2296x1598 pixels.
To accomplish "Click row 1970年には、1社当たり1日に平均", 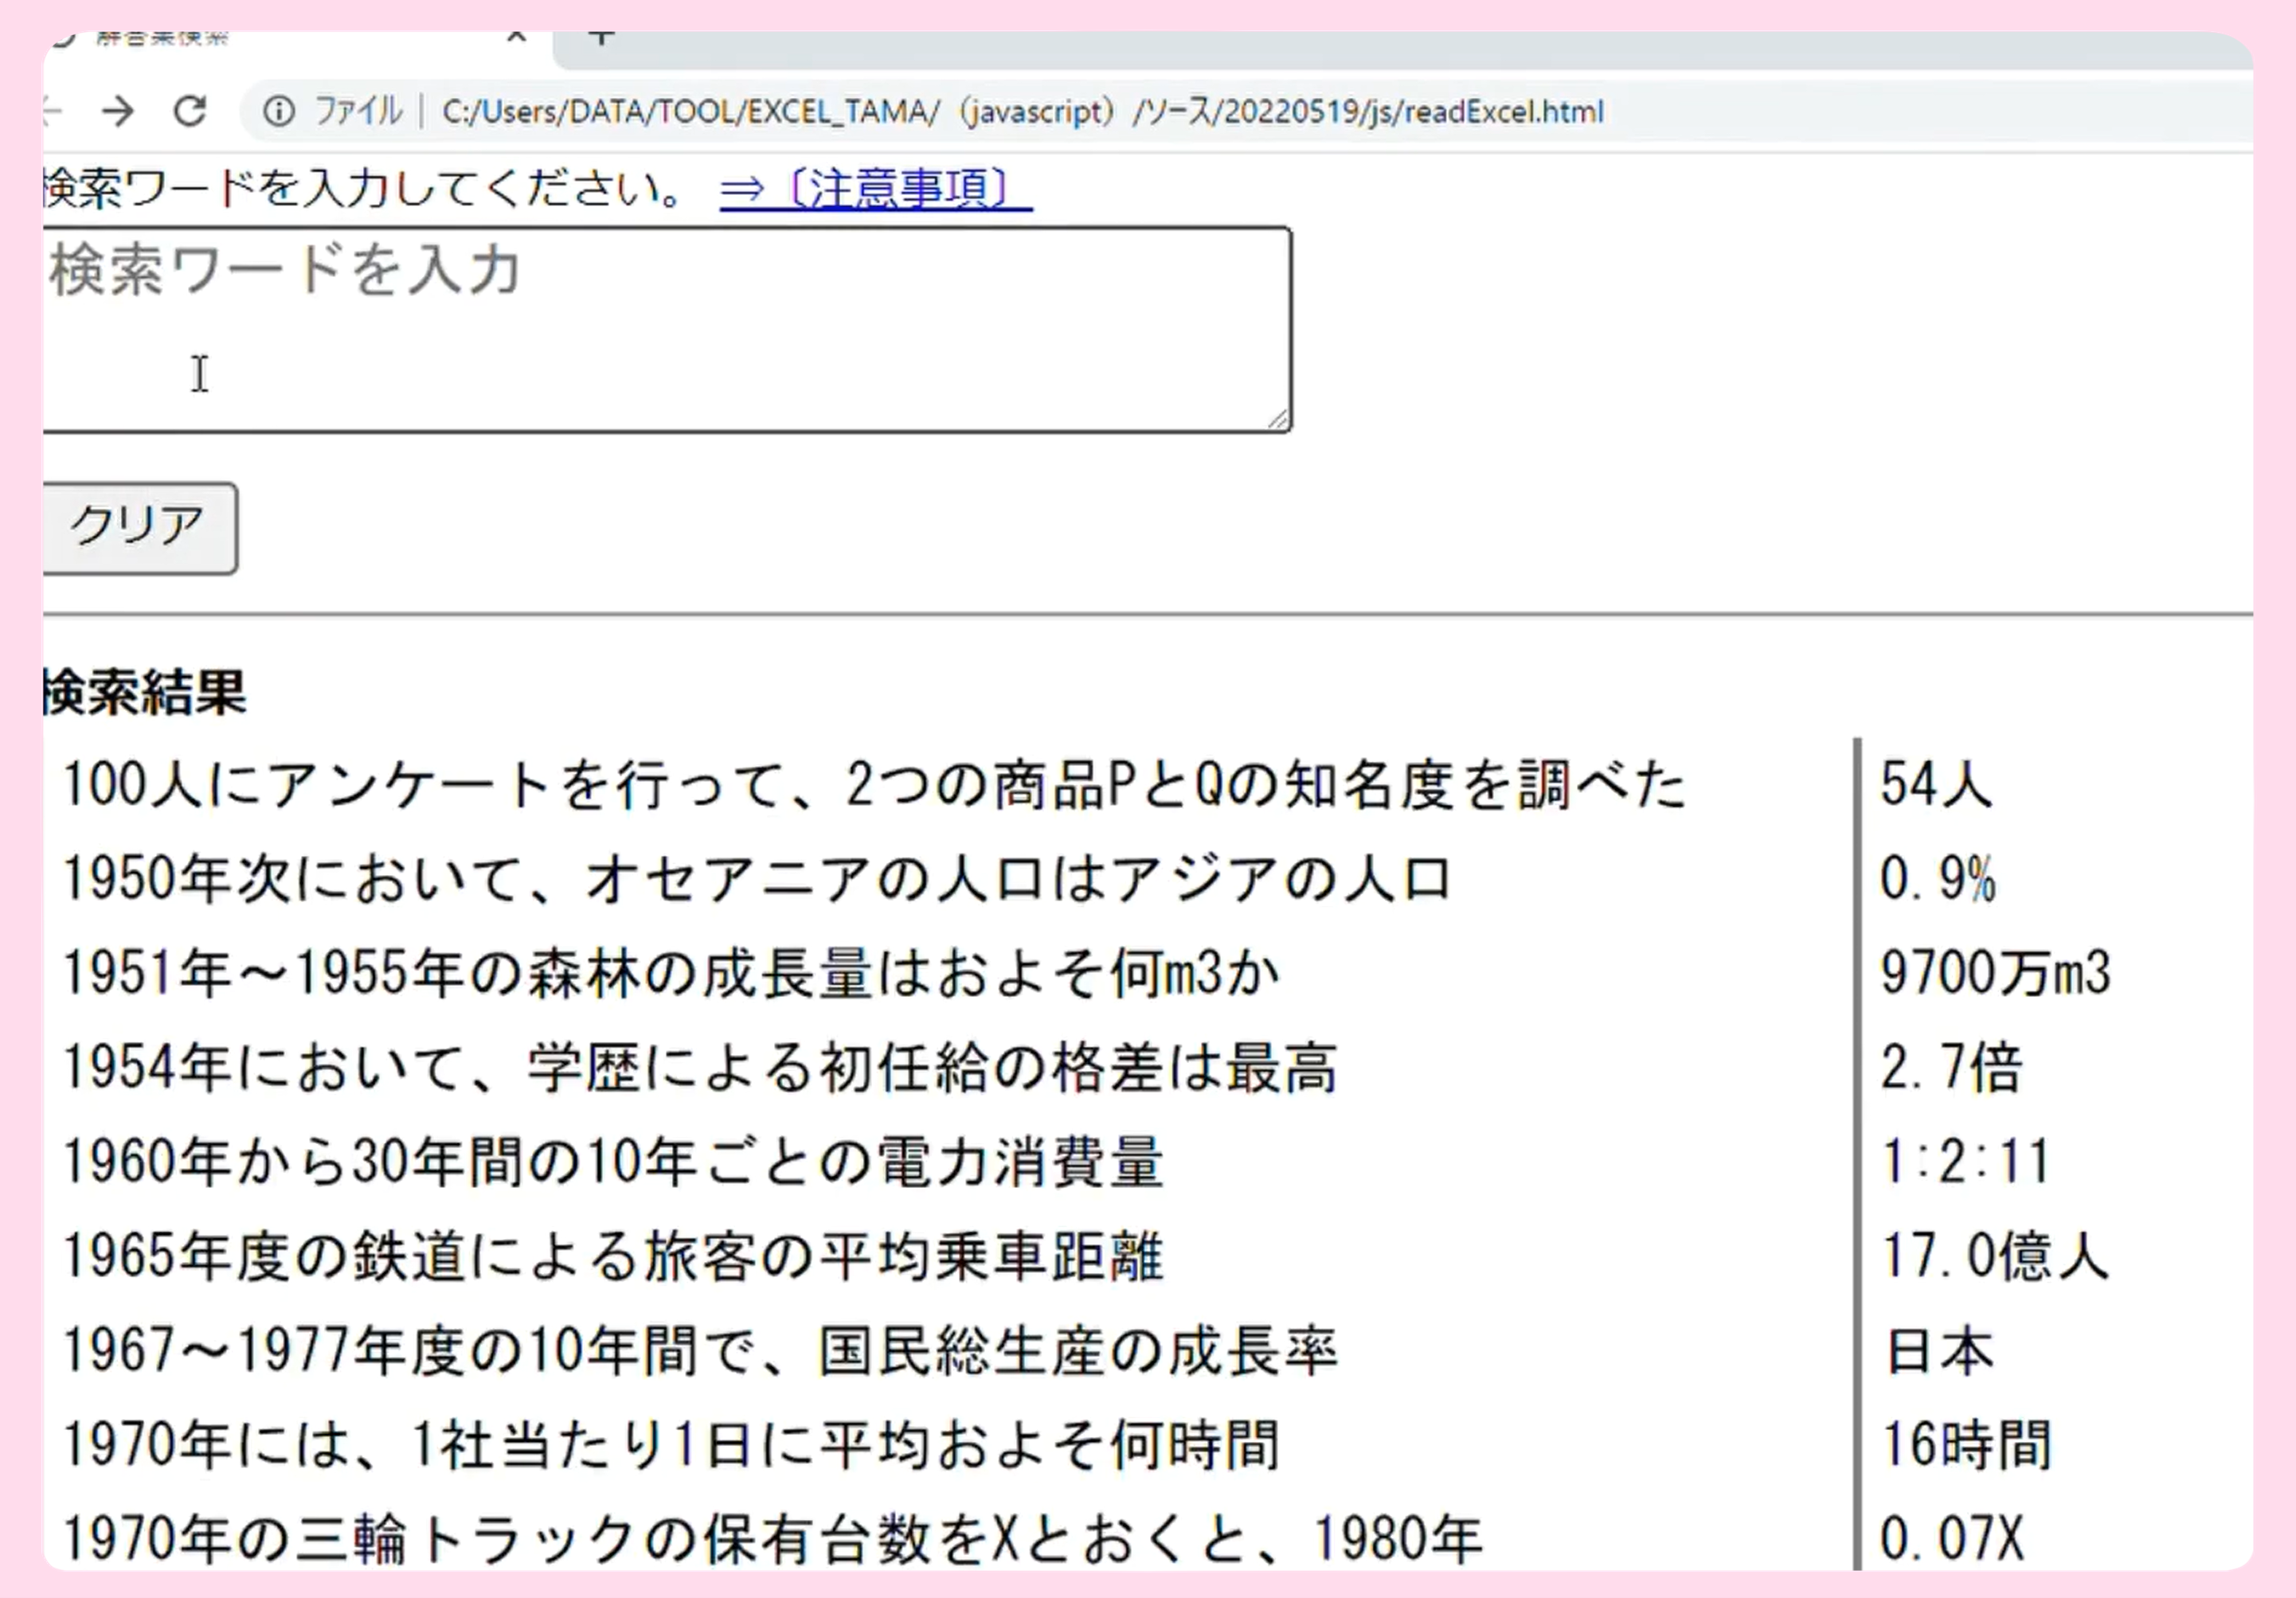I will (671, 1445).
